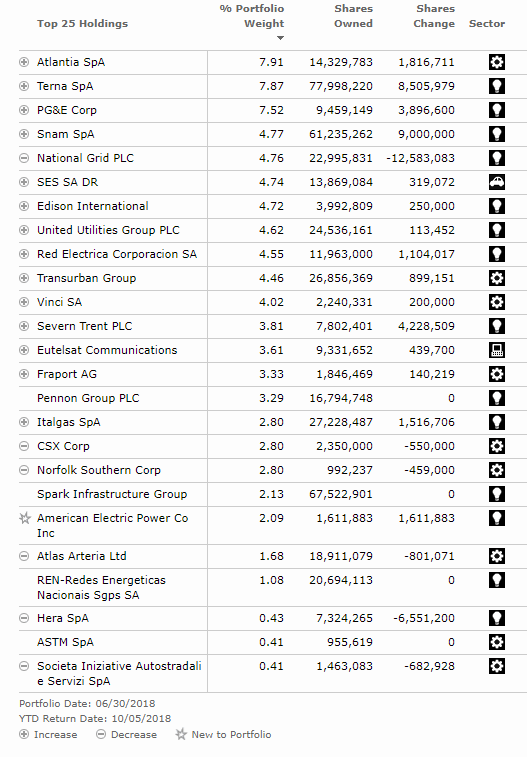This screenshot has height=757, width=527.
Task: Open the Vinci SA holding link
Action: (x=59, y=302)
